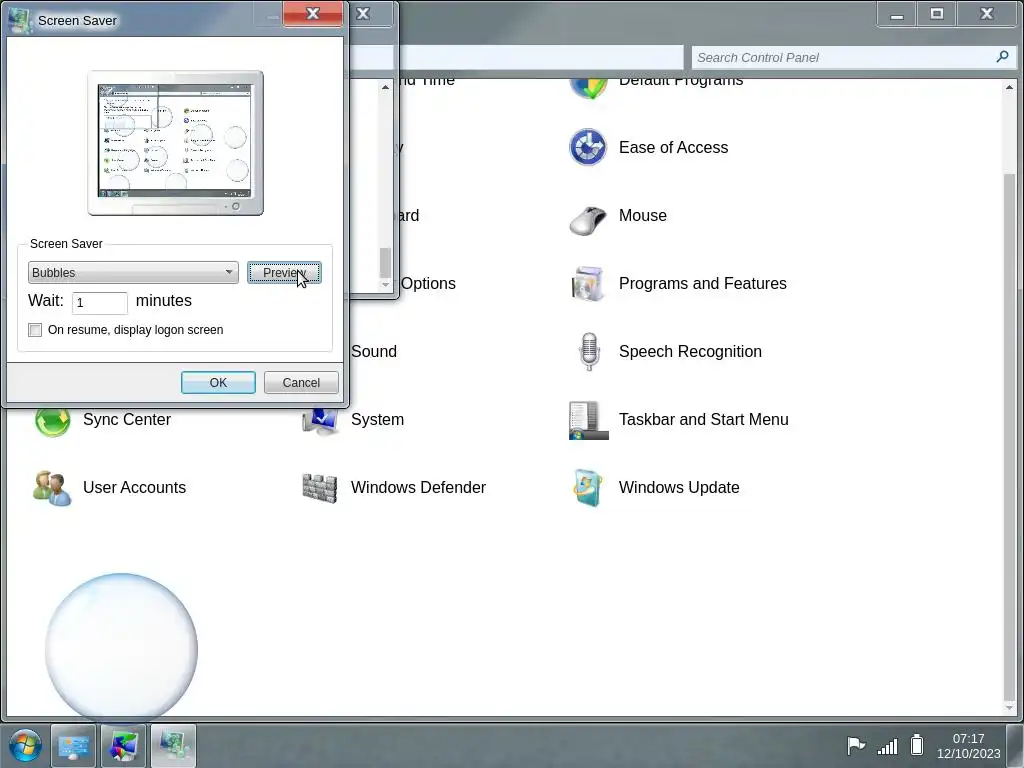
Task: Open Sync Center green icon
Action: [x=52, y=421]
